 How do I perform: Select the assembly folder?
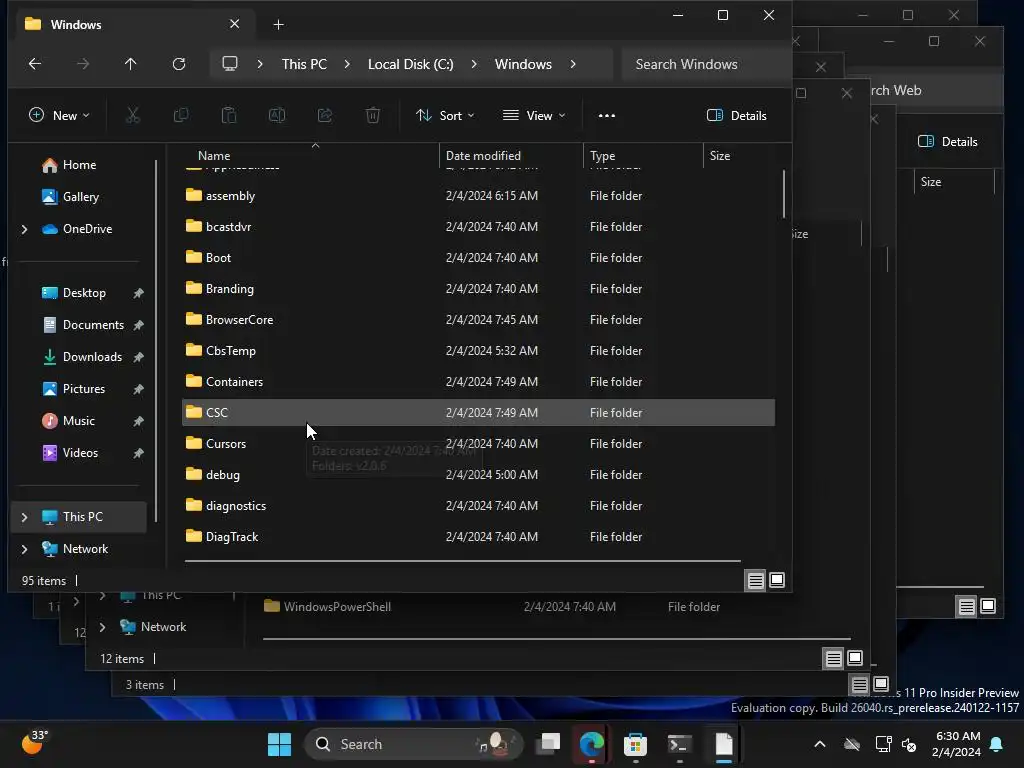tap(478, 196)
